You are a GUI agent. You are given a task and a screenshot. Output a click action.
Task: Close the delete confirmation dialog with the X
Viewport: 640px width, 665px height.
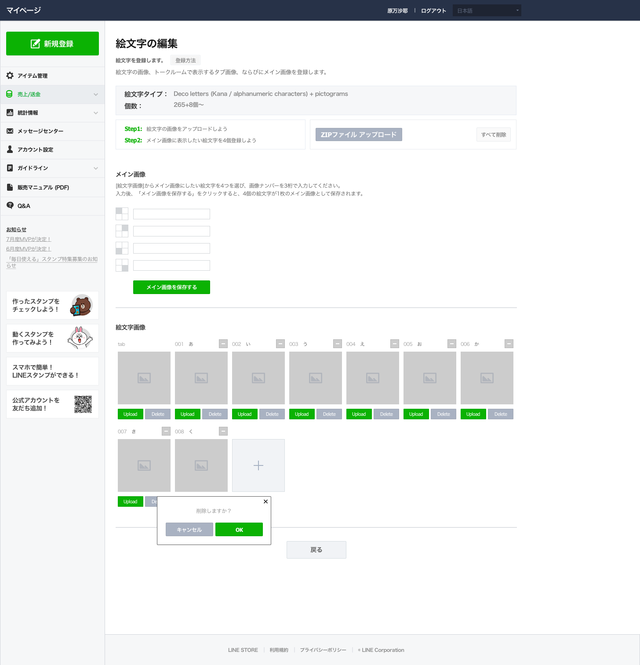click(x=266, y=502)
